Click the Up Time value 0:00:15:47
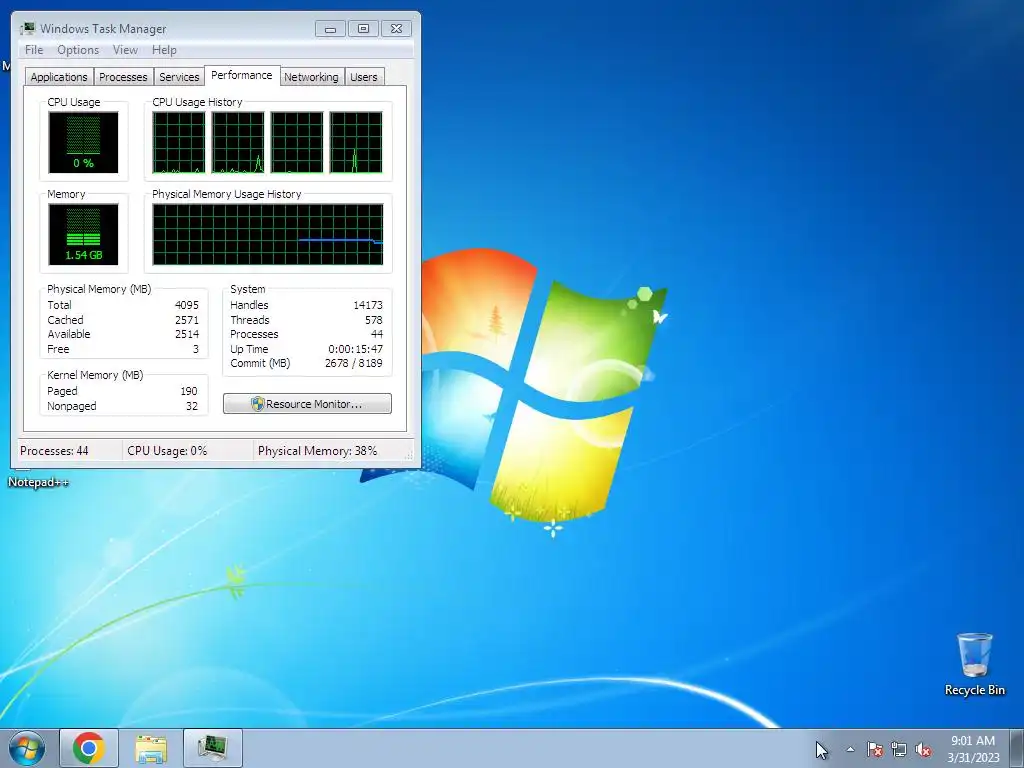Screen dimensions: 1024x768 tap(355, 349)
